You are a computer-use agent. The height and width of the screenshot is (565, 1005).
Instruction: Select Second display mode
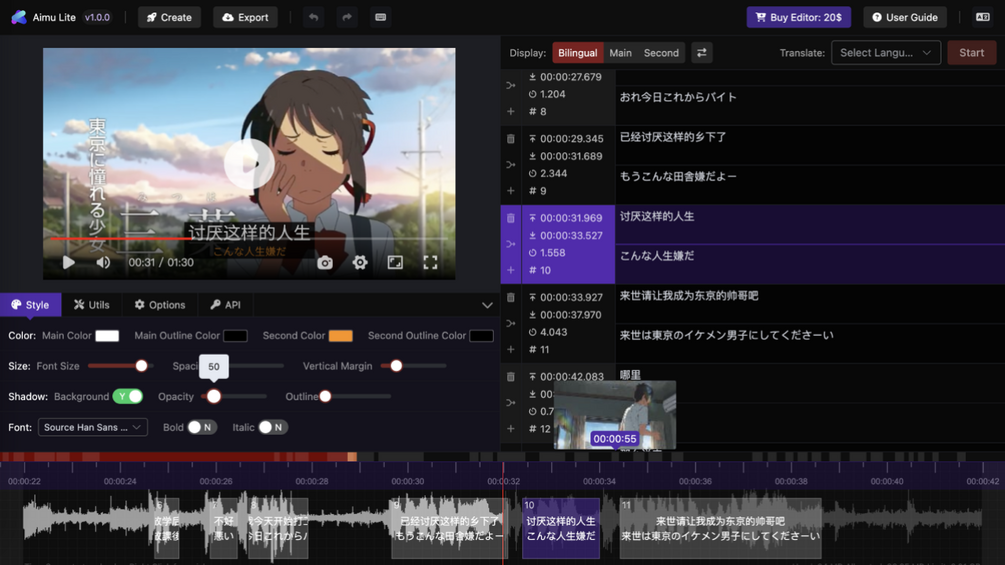coord(661,53)
